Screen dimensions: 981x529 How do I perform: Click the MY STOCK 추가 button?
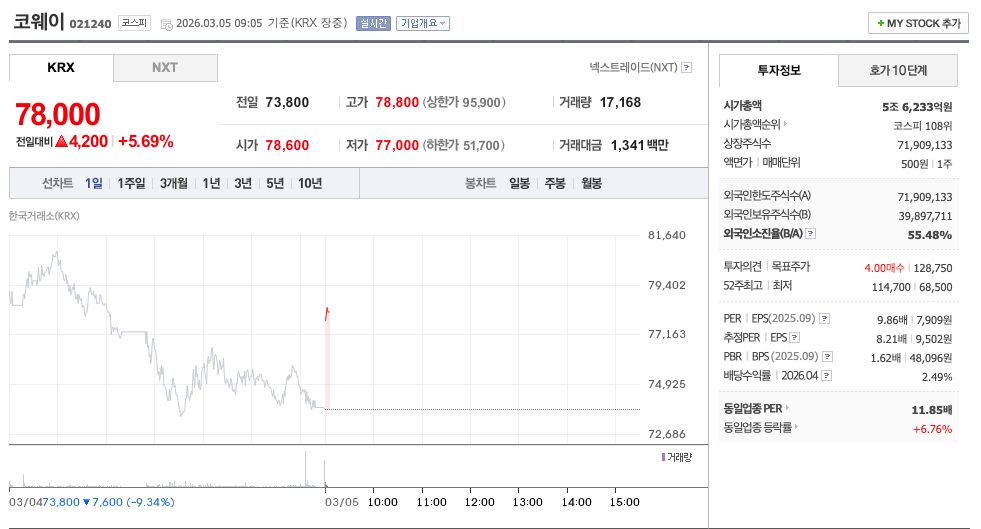coord(918,23)
